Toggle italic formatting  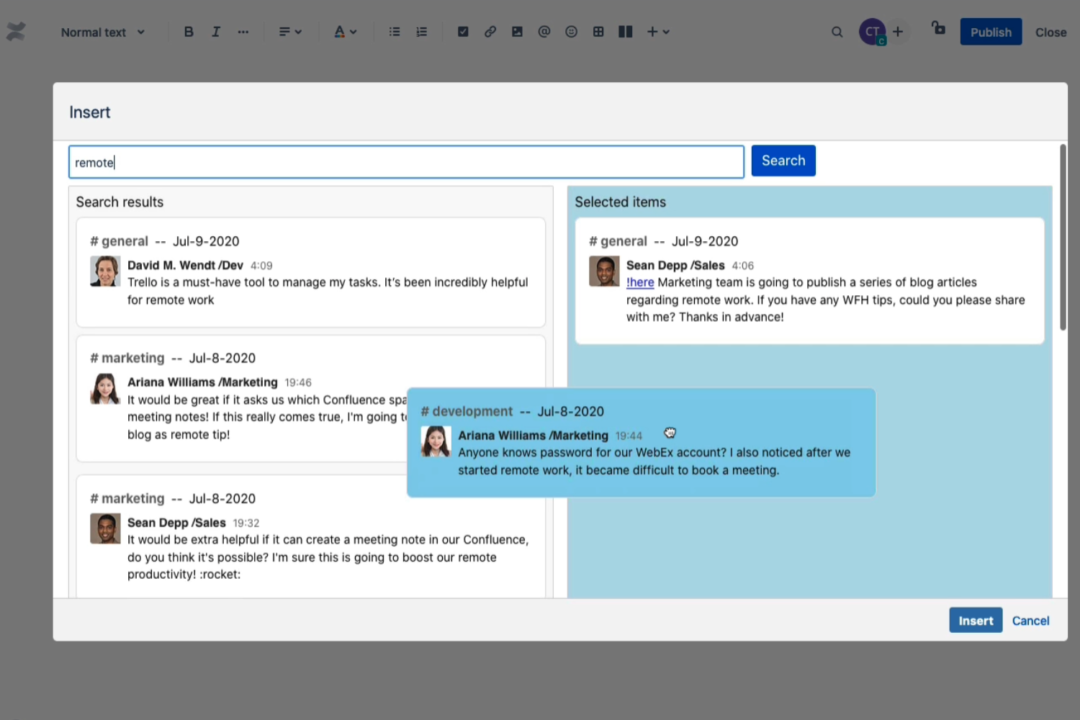pos(216,31)
